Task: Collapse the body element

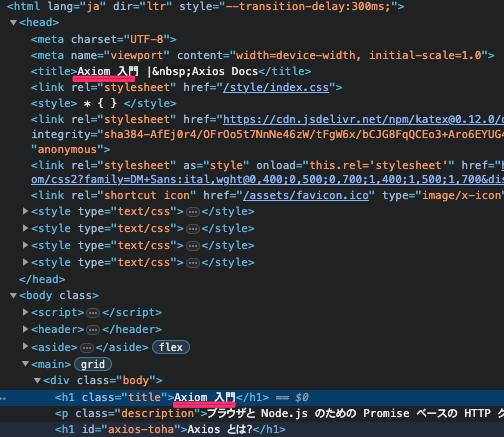Action: (13, 296)
